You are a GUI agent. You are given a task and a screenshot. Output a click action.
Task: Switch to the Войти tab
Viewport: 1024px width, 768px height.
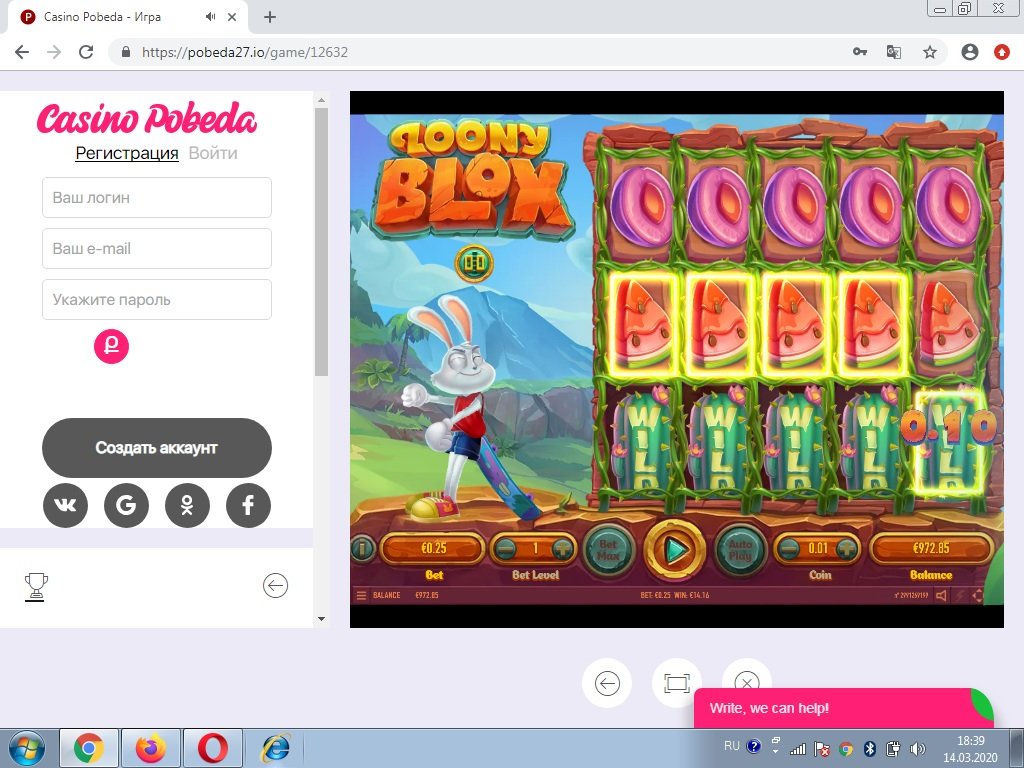click(213, 153)
